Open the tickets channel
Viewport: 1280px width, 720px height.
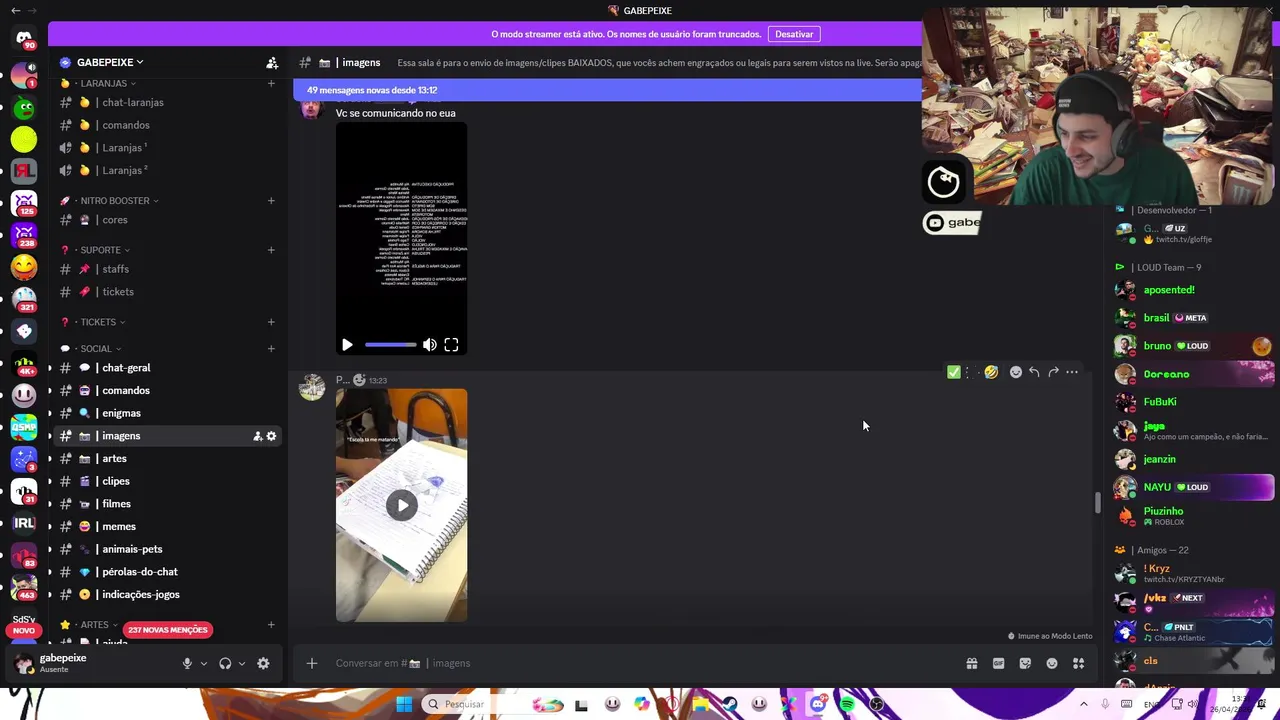point(168,292)
